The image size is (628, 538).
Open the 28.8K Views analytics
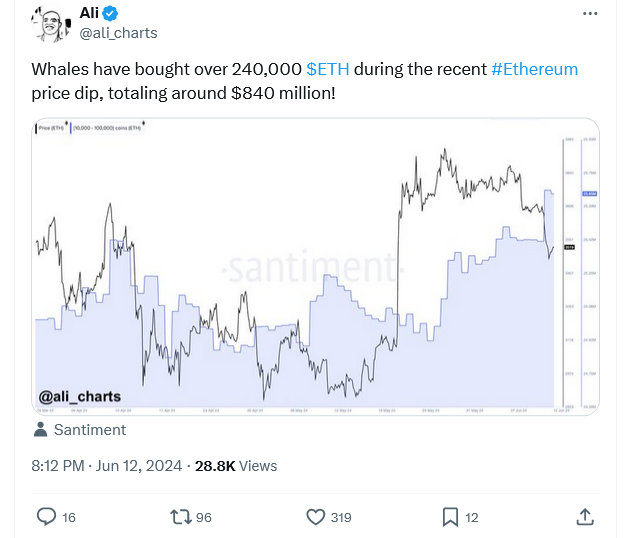pyautogui.click(x=236, y=466)
